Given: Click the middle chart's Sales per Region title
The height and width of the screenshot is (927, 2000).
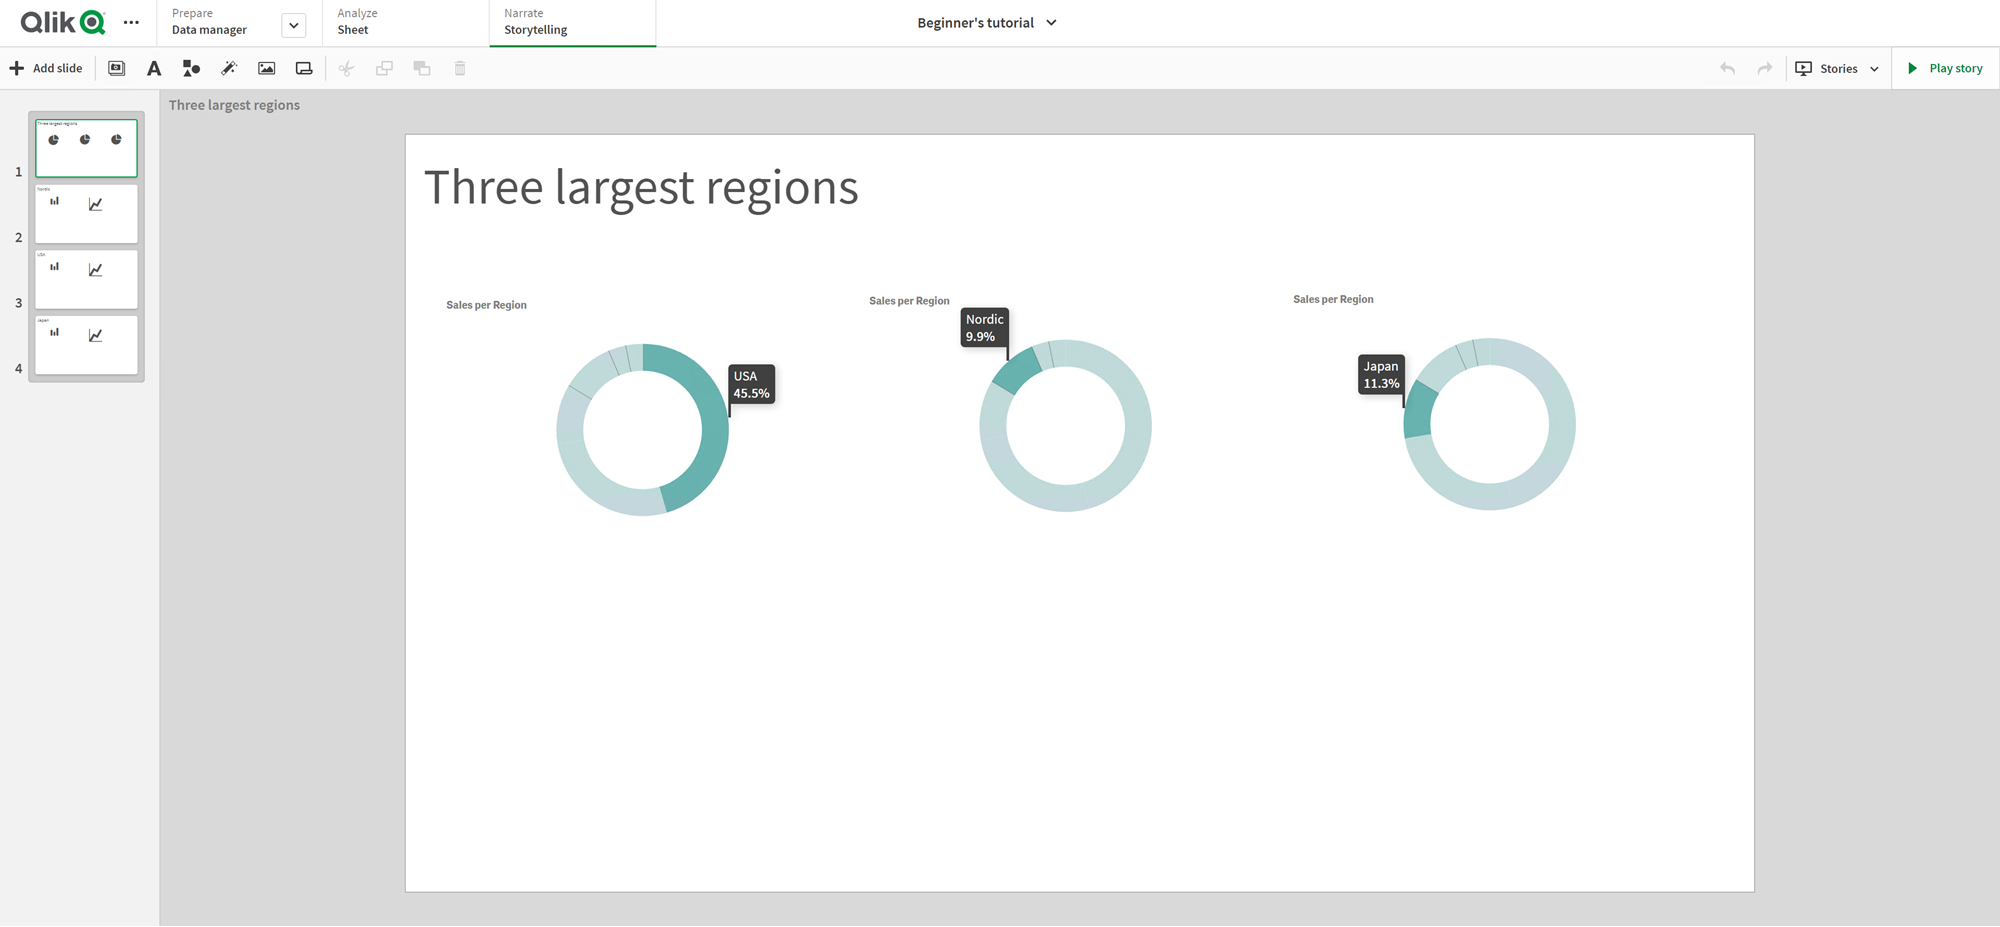Looking at the screenshot, I should [x=909, y=301].
